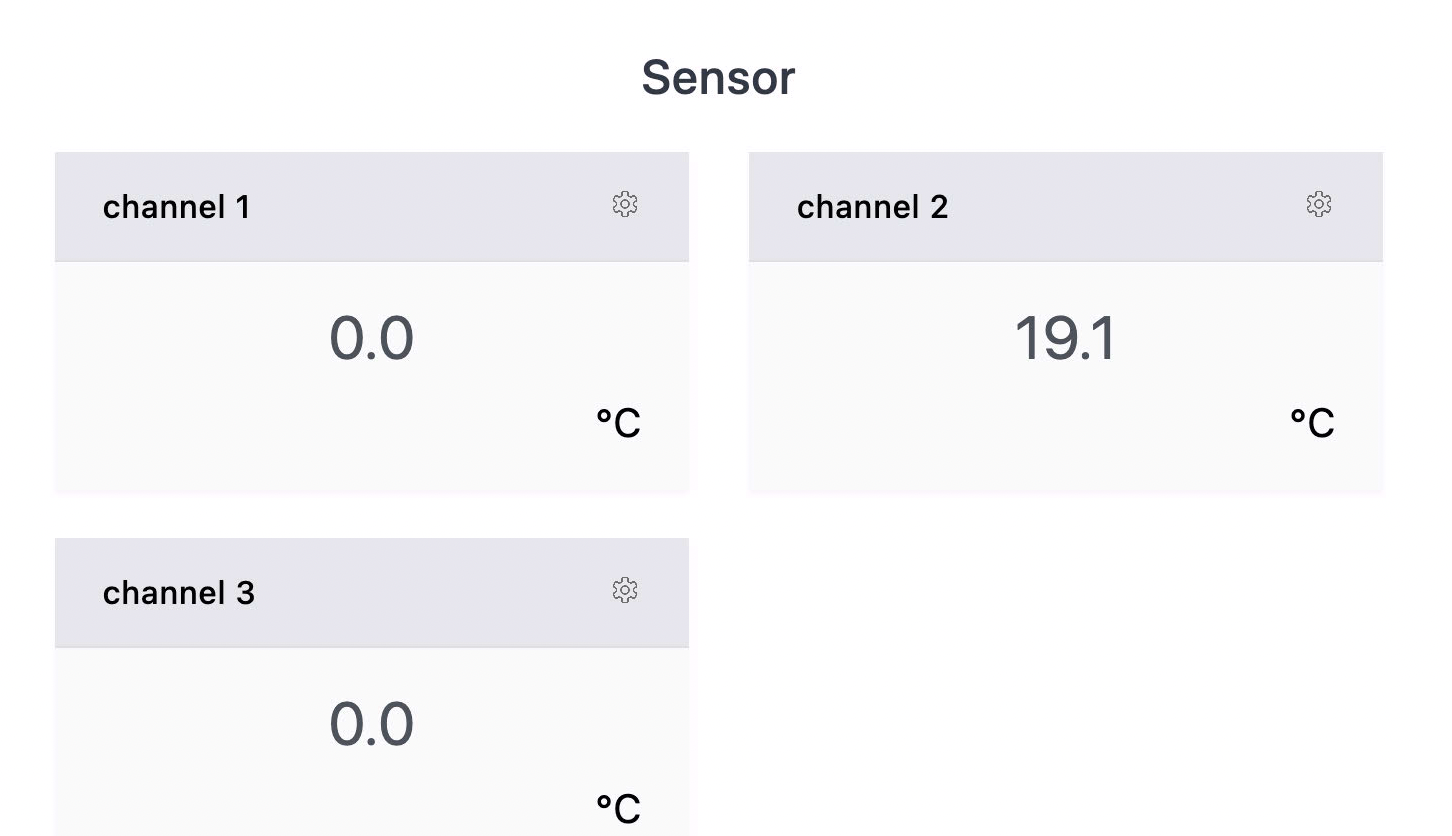Image resolution: width=1452 pixels, height=836 pixels.
Task: Click the 0.0 reading in channel 3
Action: [x=371, y=725]
